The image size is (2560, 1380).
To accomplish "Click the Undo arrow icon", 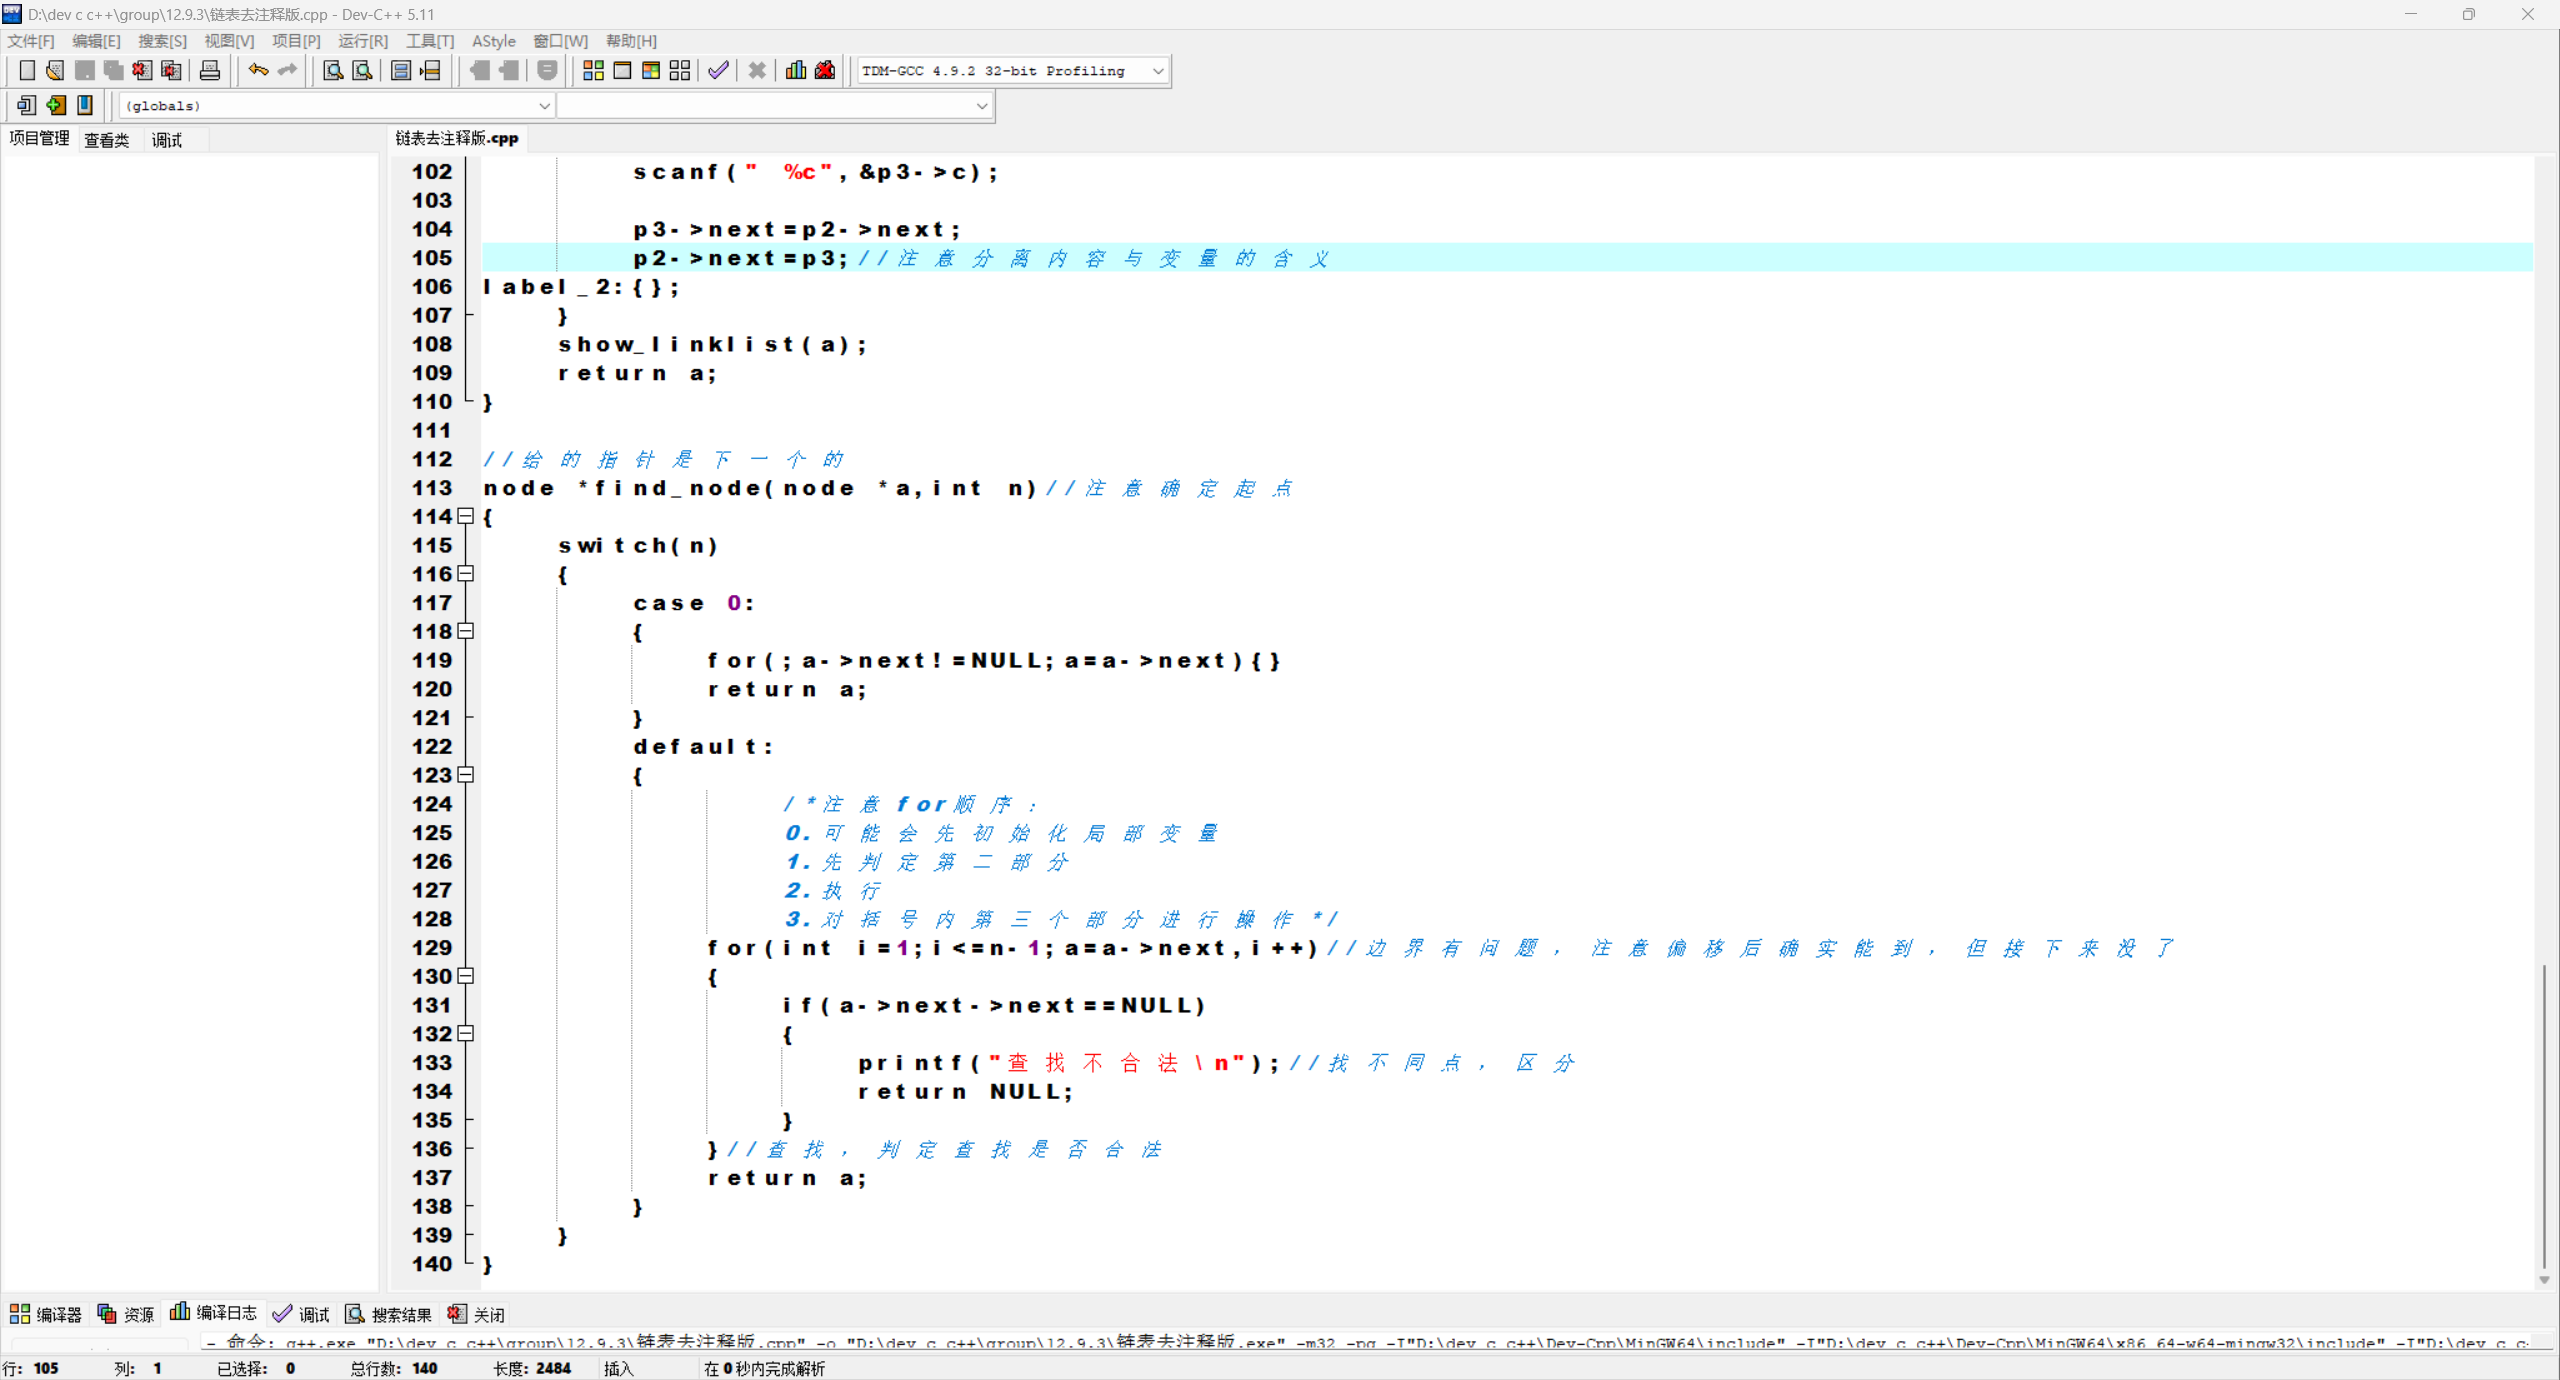I will click(x=258, y=70).
